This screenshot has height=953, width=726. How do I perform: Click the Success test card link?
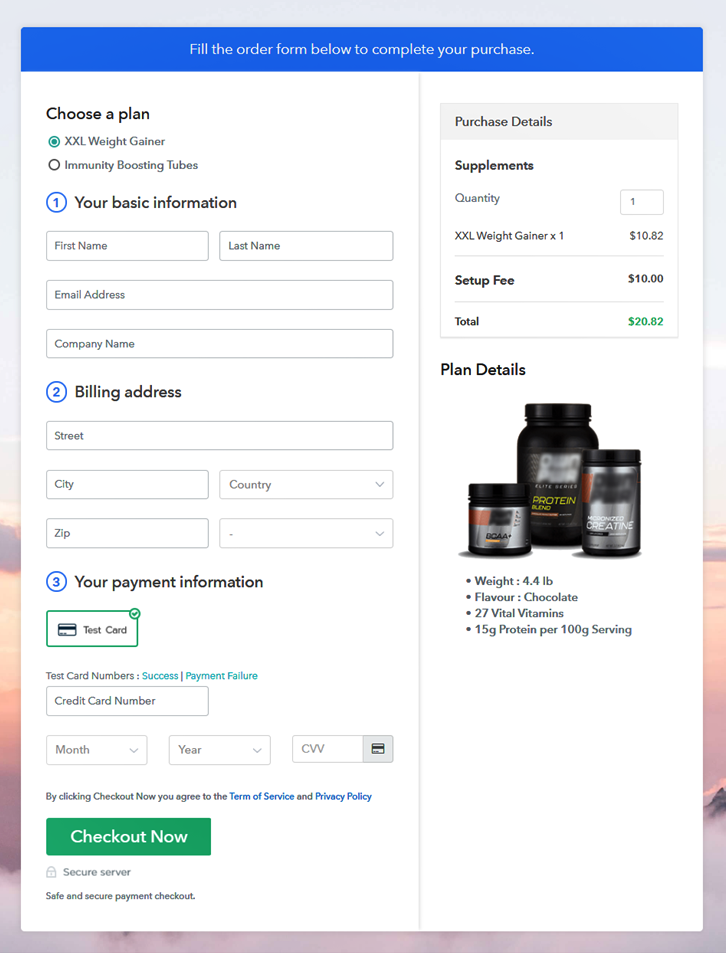pyautogui.click(x=160, y=676)
